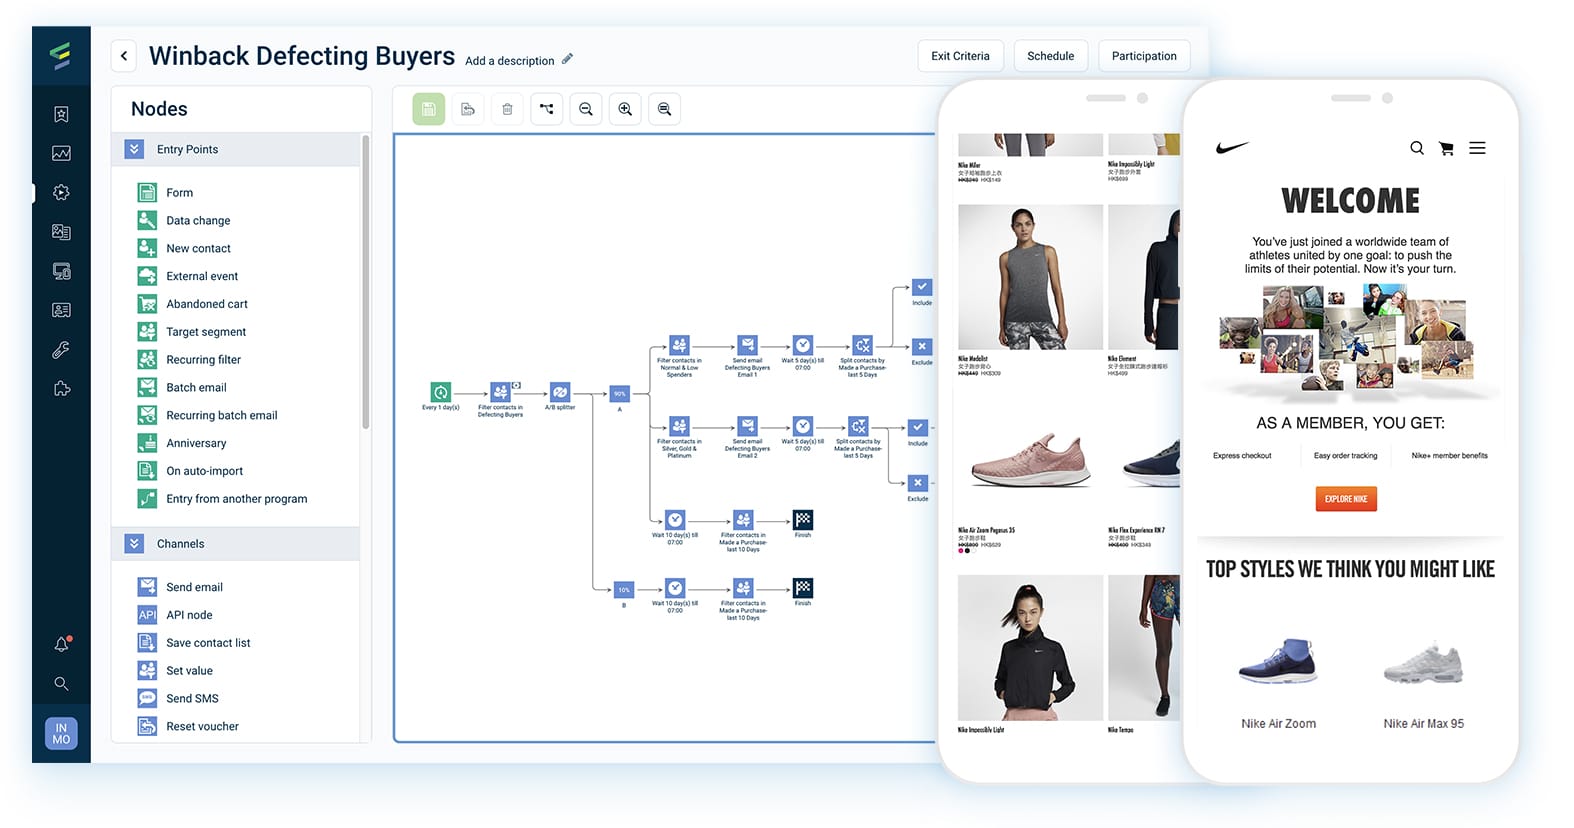Select the External event entry point

[188, 276]
